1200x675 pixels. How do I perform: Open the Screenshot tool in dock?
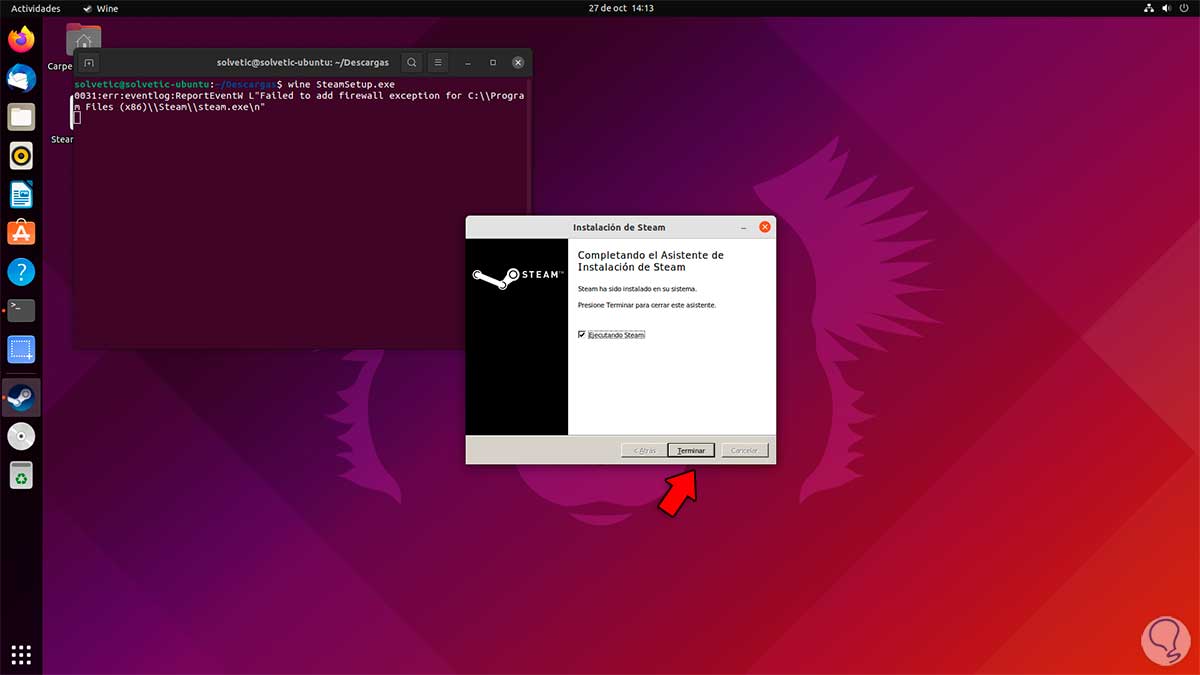click(x=21, y=349)
